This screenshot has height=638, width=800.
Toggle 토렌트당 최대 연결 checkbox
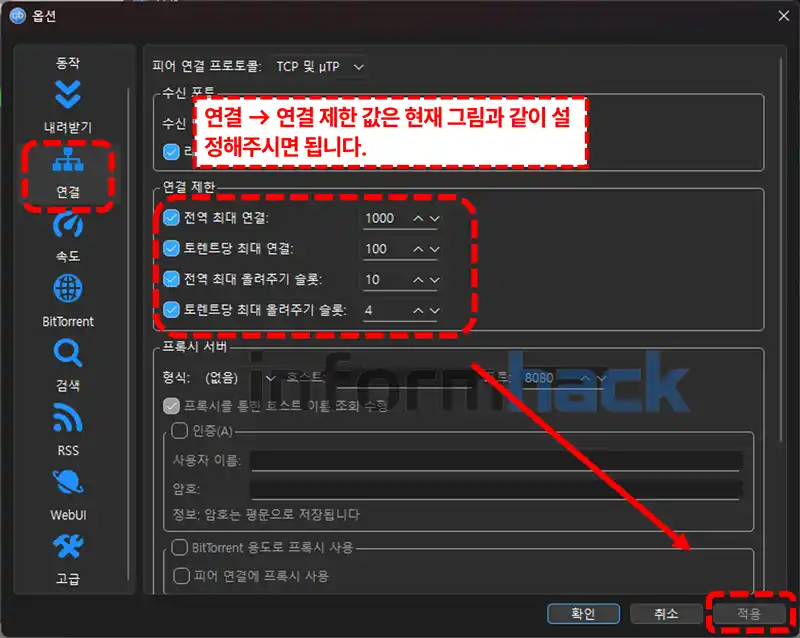pos(171,249)
